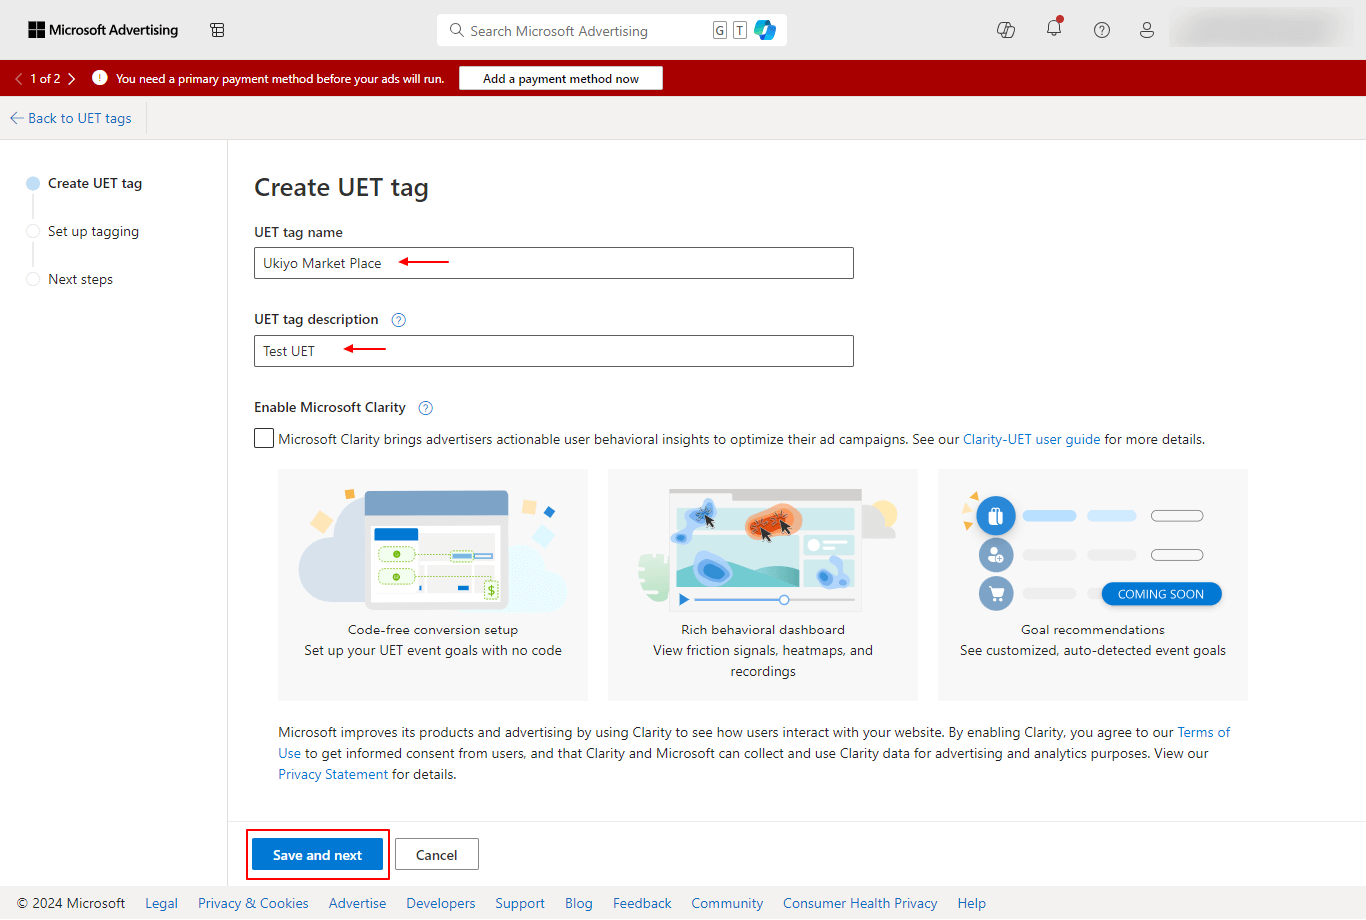
Task: Click the alert warning icon in red banner
Action: [x=100, y=78]
